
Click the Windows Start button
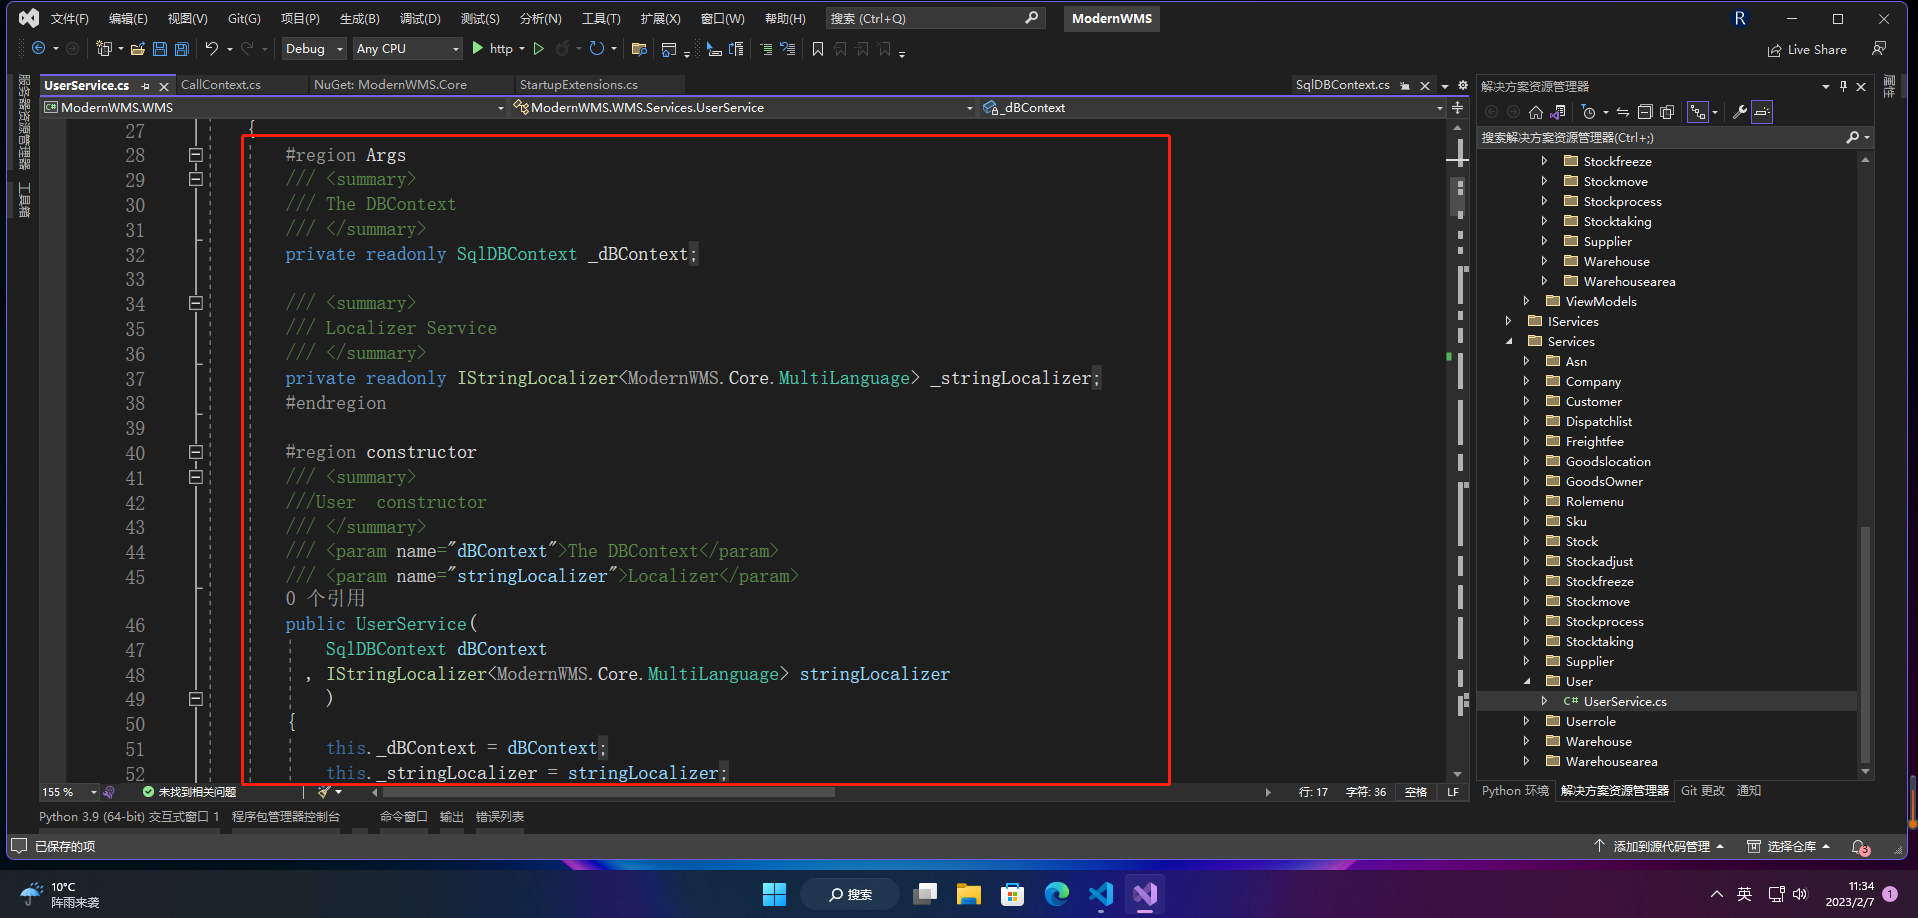[x=774, y=893]
